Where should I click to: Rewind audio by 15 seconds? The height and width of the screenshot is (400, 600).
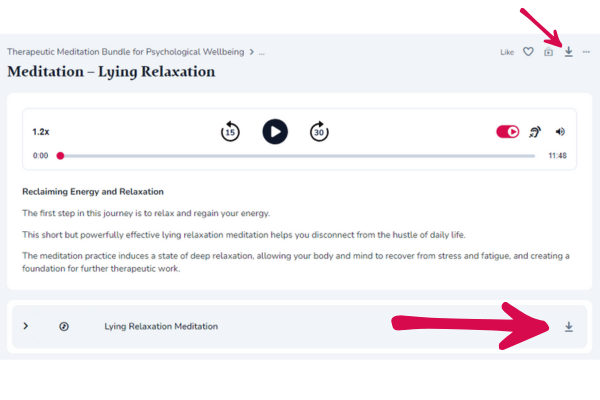click(230, 131)
